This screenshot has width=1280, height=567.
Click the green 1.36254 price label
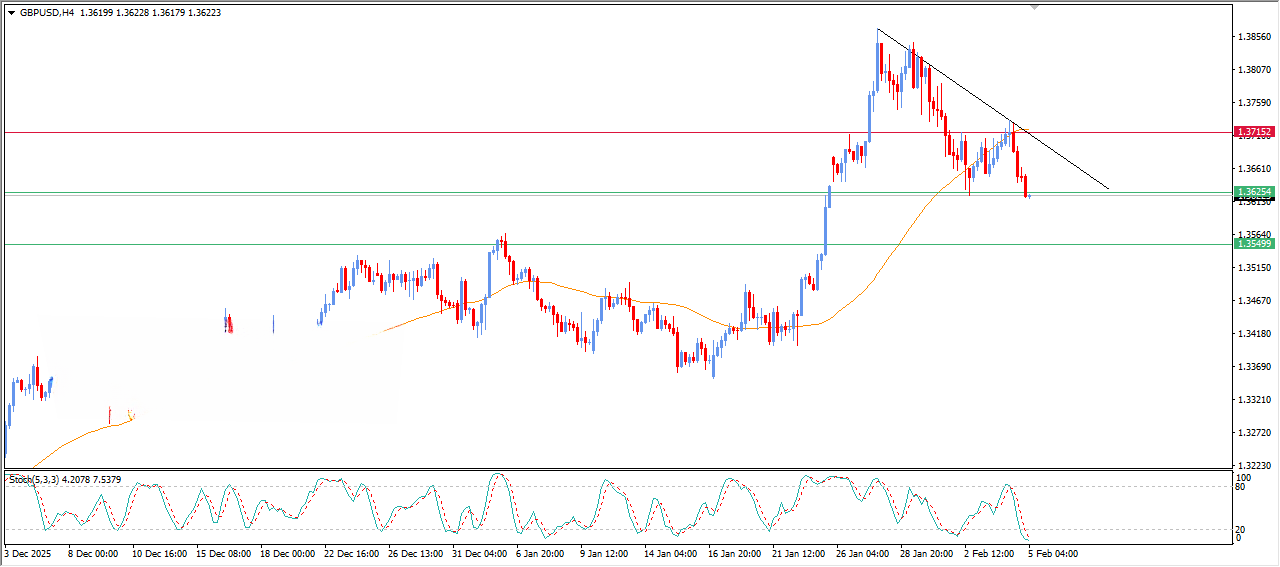coord(1253,191)
